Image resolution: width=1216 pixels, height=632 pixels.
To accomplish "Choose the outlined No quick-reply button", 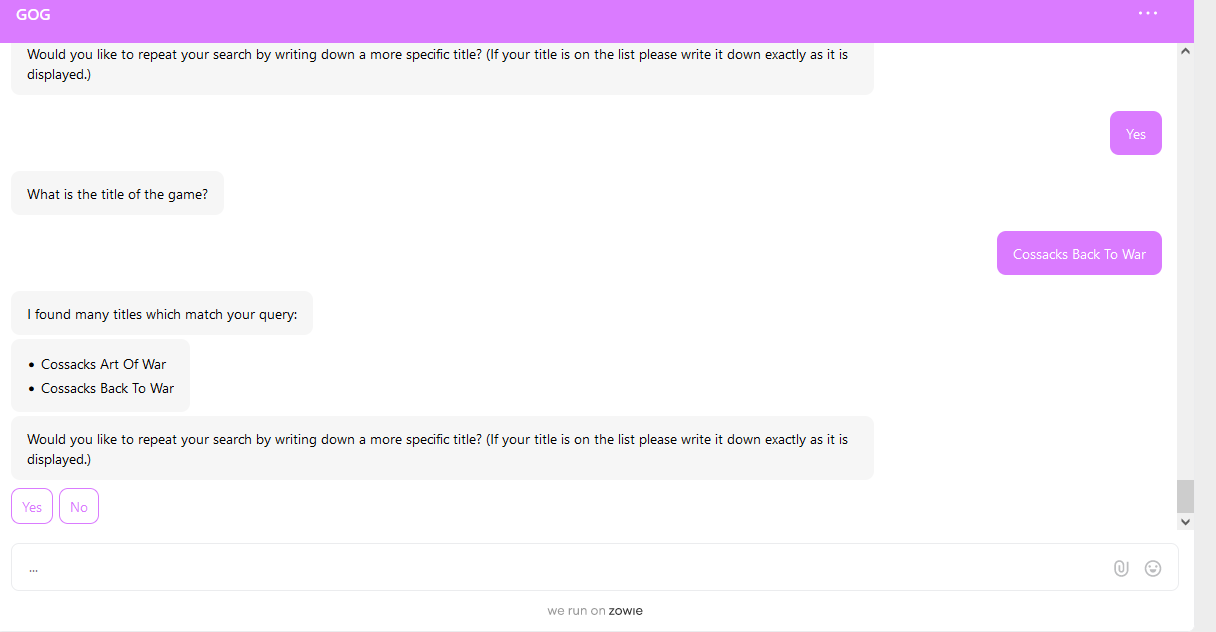I will [x=79, y=507].
